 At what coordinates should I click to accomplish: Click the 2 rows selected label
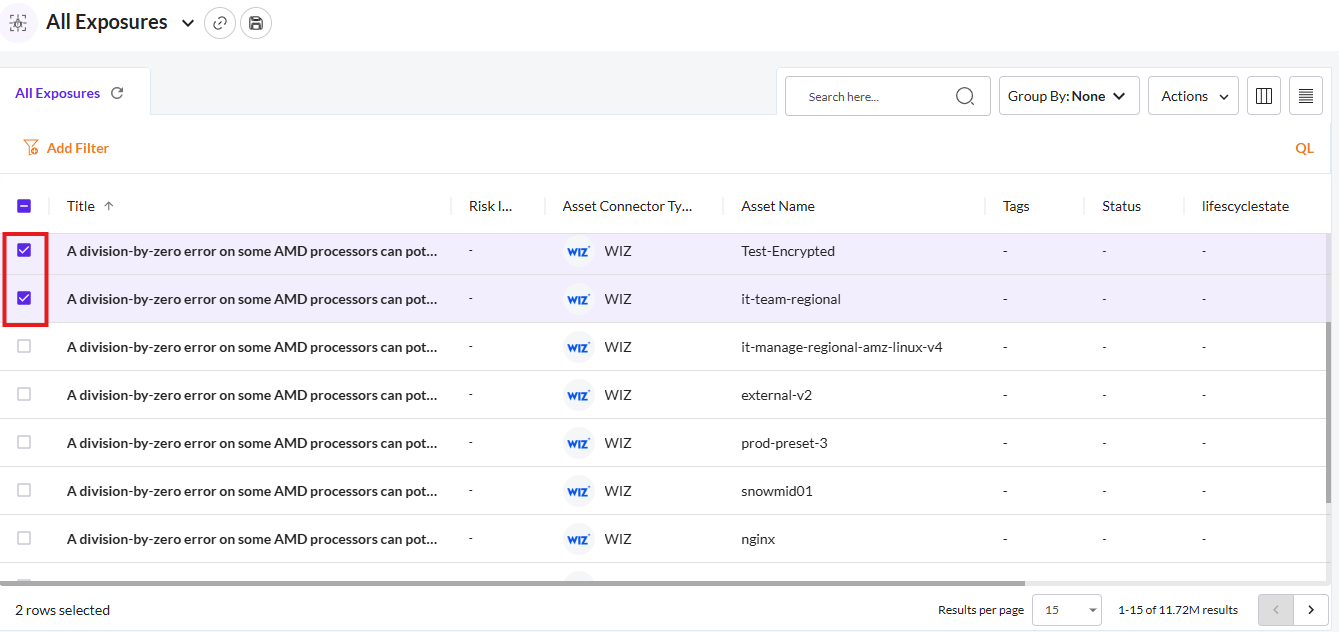(x=62, y=610)
